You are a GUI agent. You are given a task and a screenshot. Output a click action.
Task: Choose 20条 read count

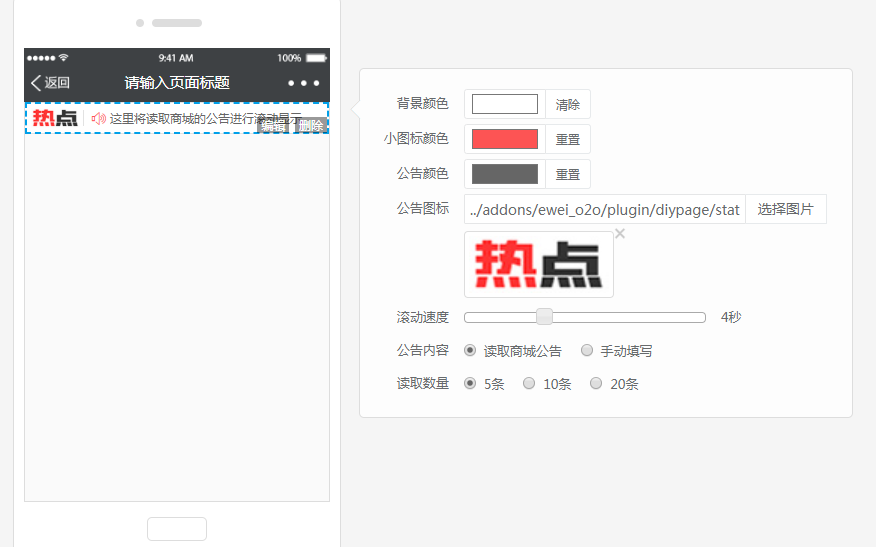point(596,384)
